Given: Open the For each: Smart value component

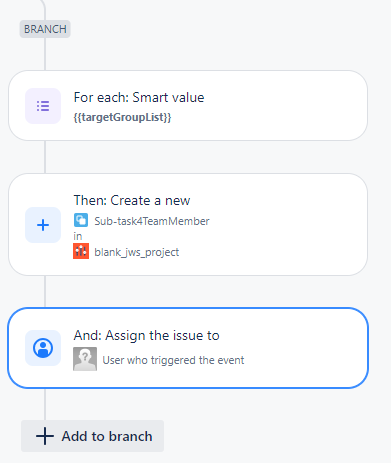Looking at the screenshot, I should click(x=188, y=106).
